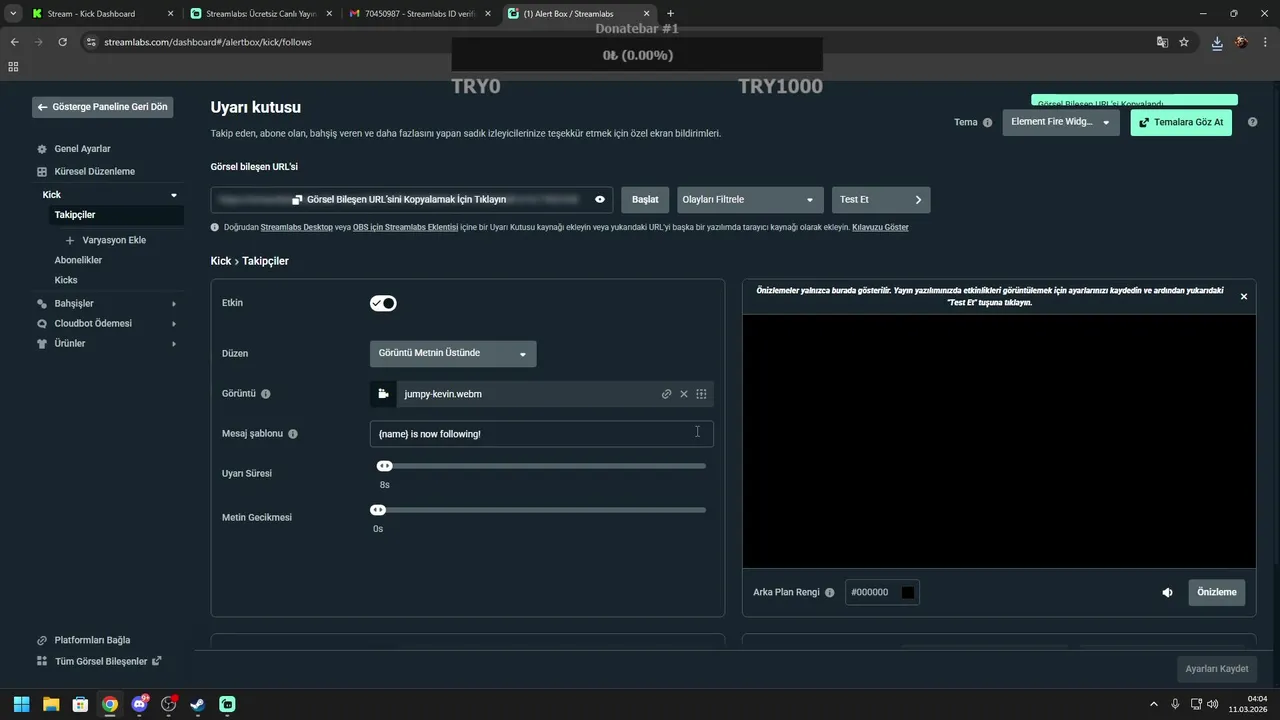Expand the Cloudbot Ödemesi sidebar section

[174, 324]
